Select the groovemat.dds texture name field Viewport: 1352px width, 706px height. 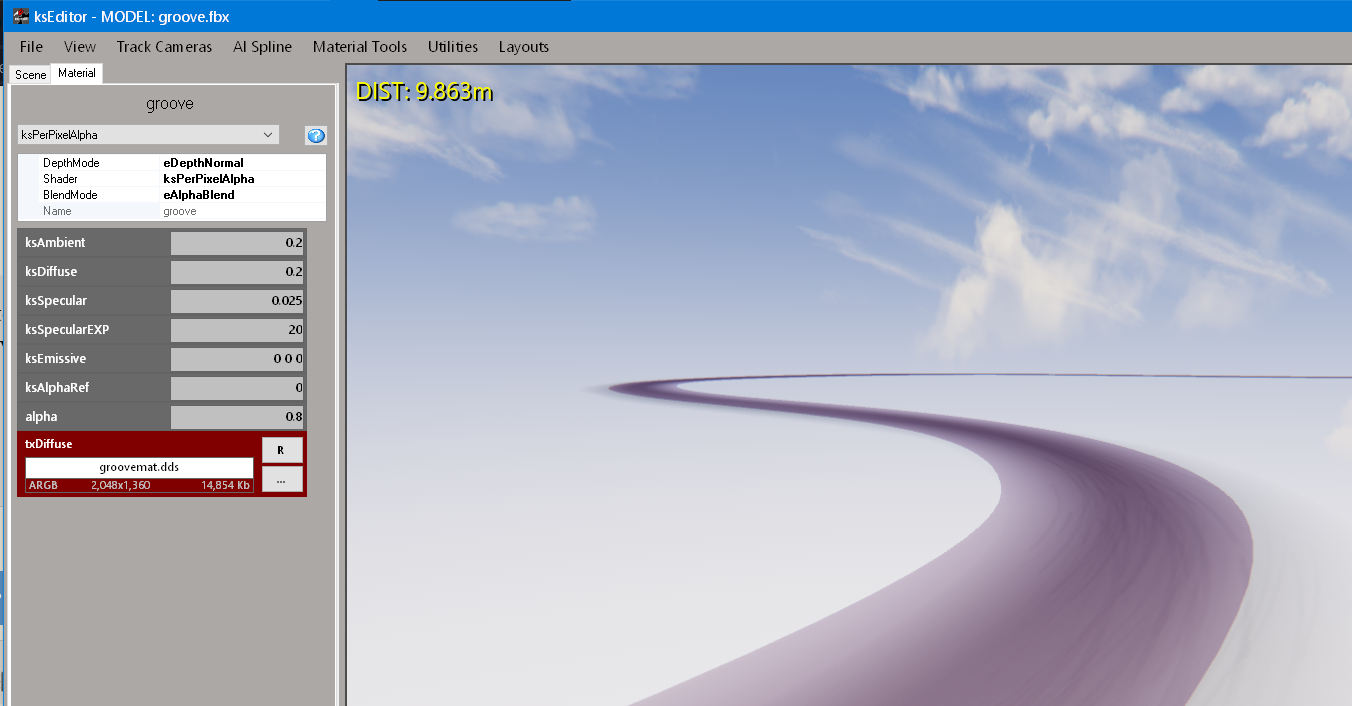tap(139, 467)
